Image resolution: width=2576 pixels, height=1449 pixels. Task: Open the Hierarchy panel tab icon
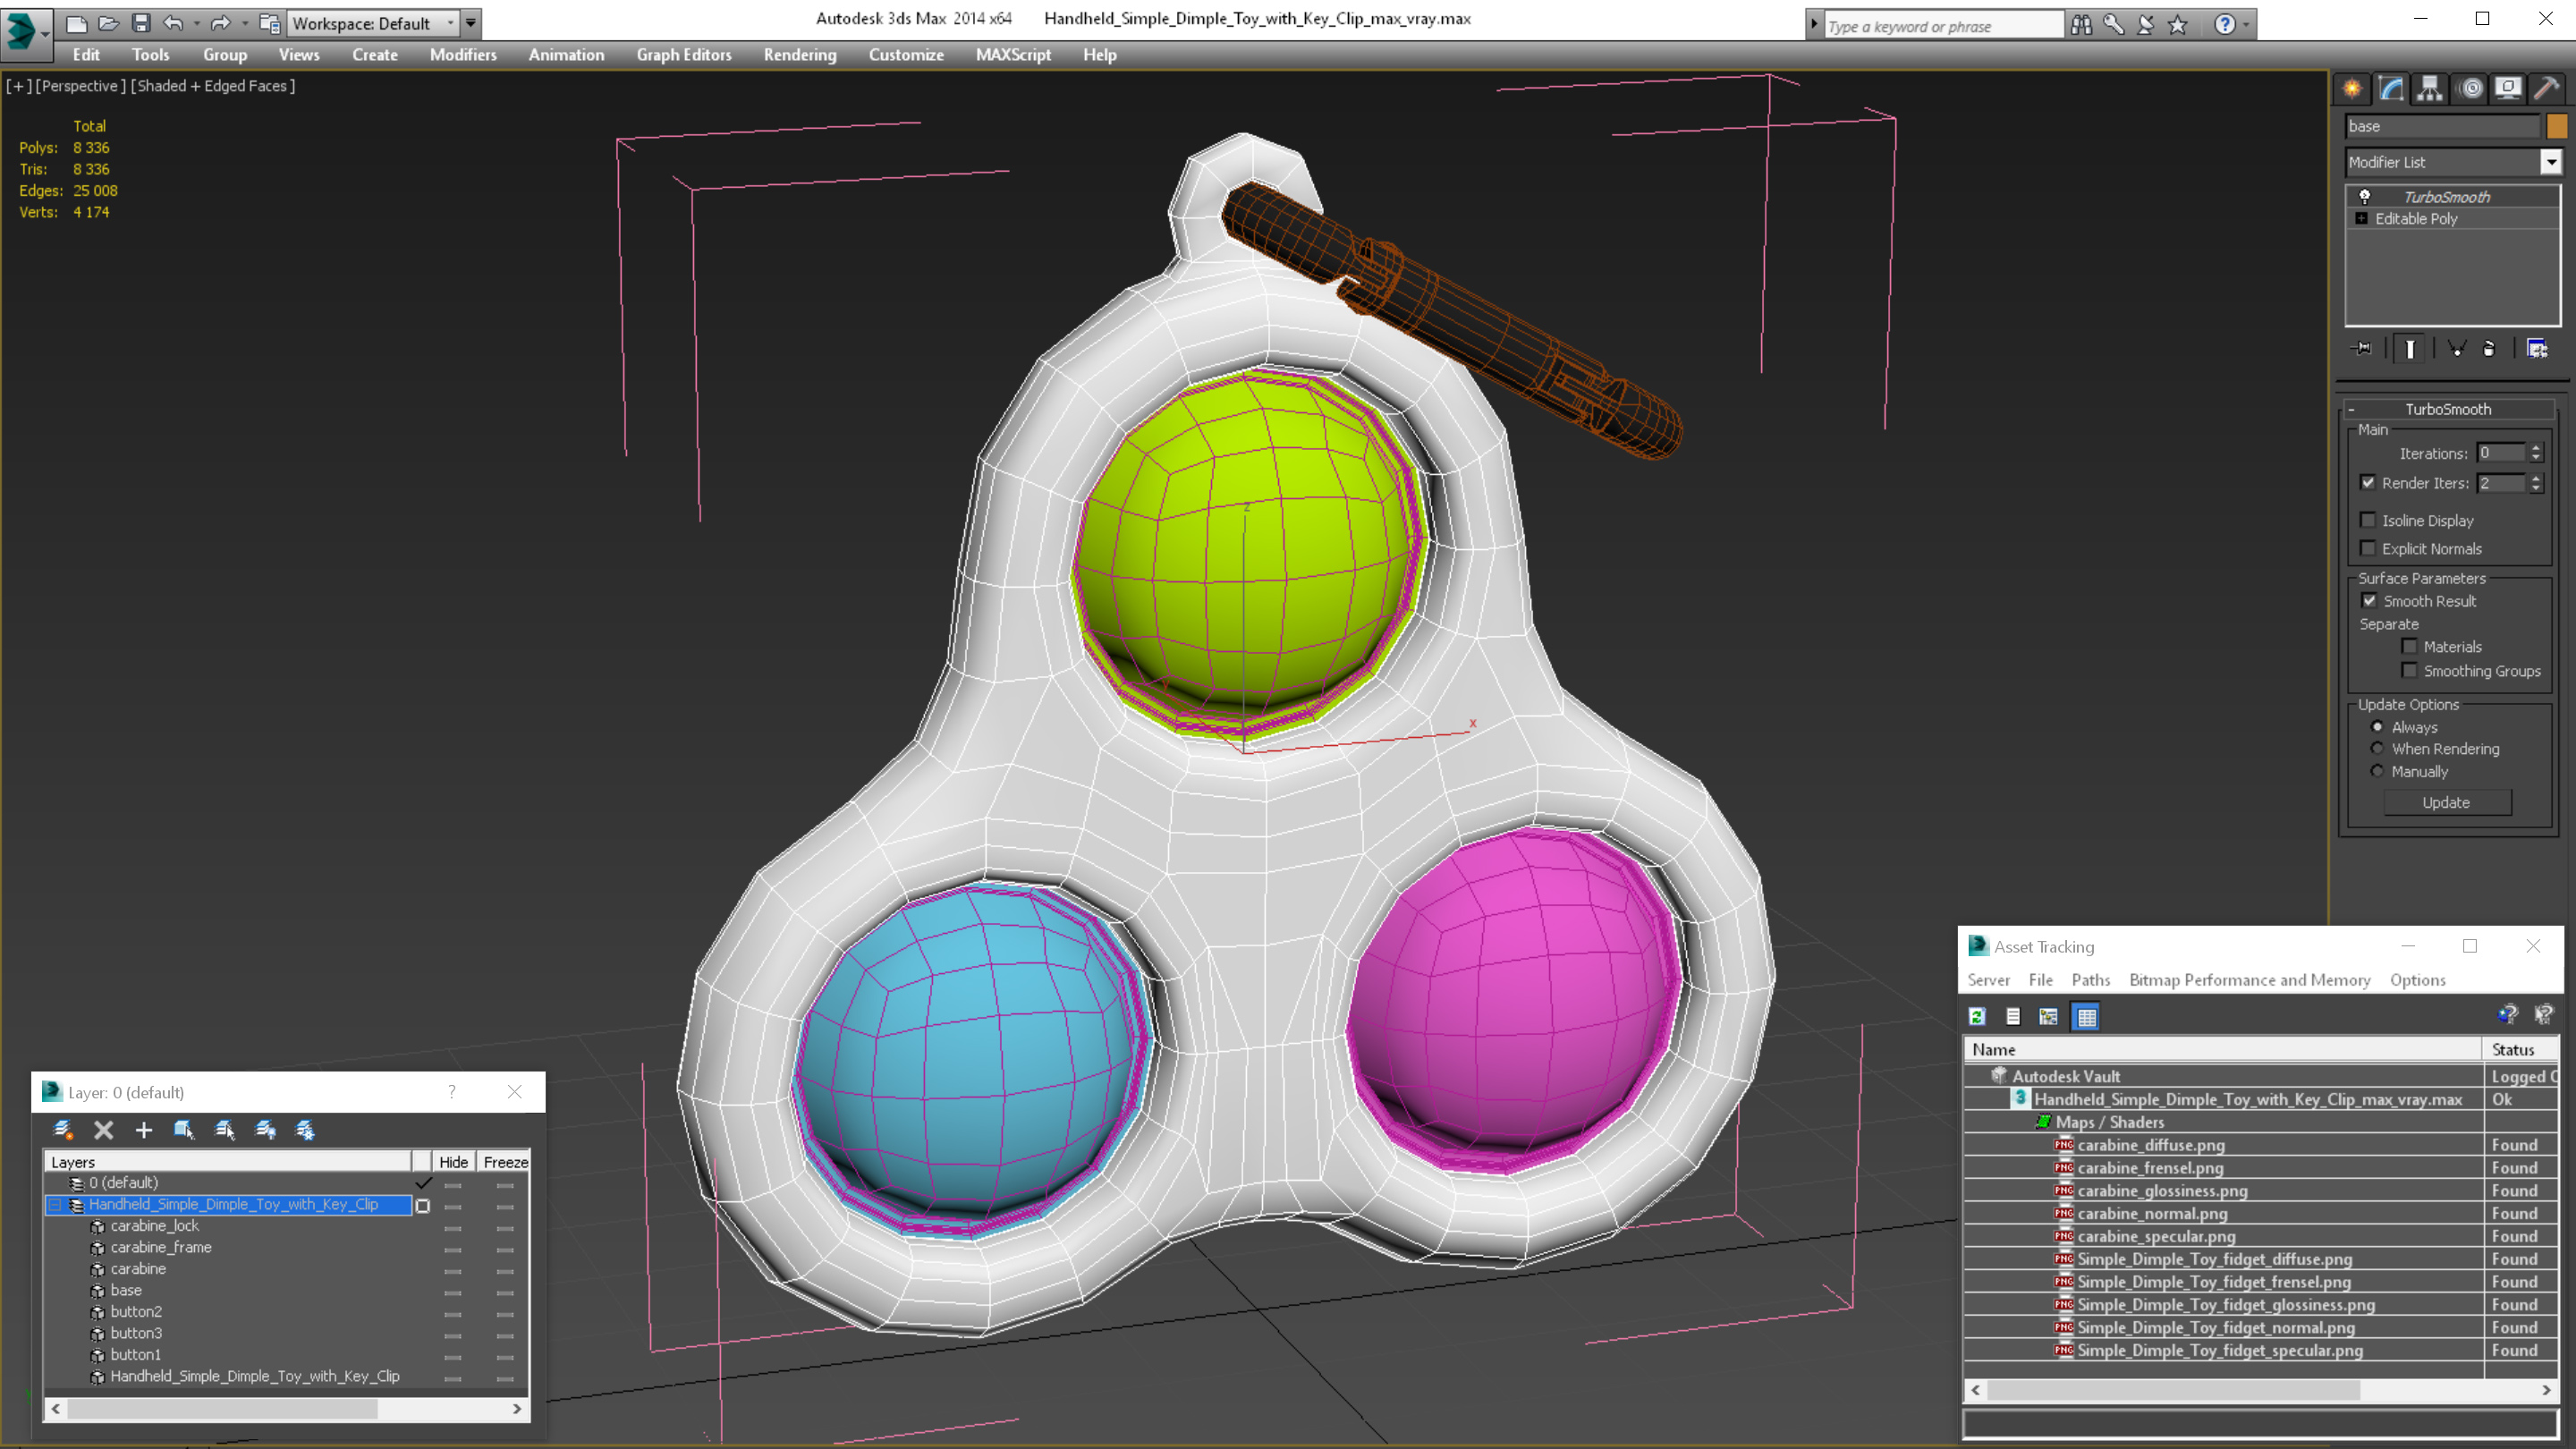tap(2430, 89)
